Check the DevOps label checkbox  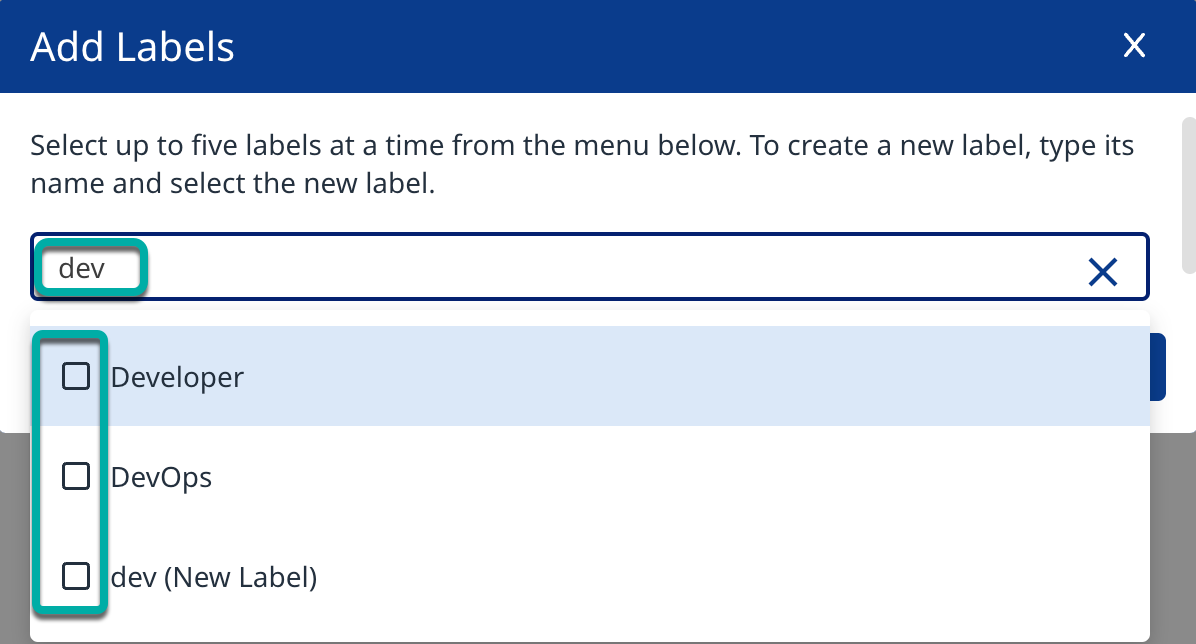(x=76, y=477)
